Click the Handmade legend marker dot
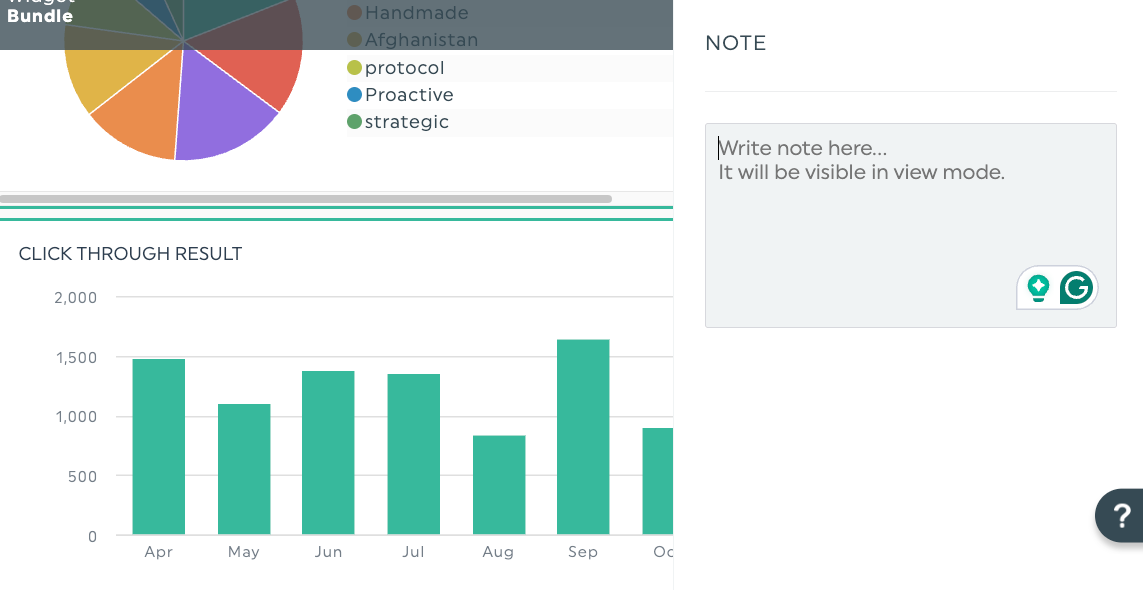Viewport: 1143px width, 590px height. click(x=354, y=13)
